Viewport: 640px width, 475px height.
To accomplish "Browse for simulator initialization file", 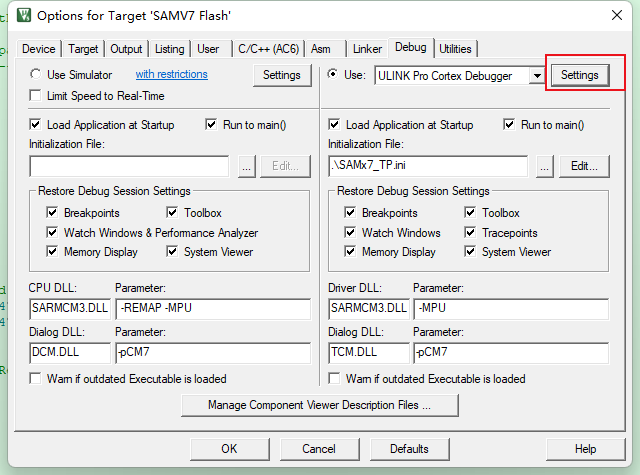I will pos(247,167).
